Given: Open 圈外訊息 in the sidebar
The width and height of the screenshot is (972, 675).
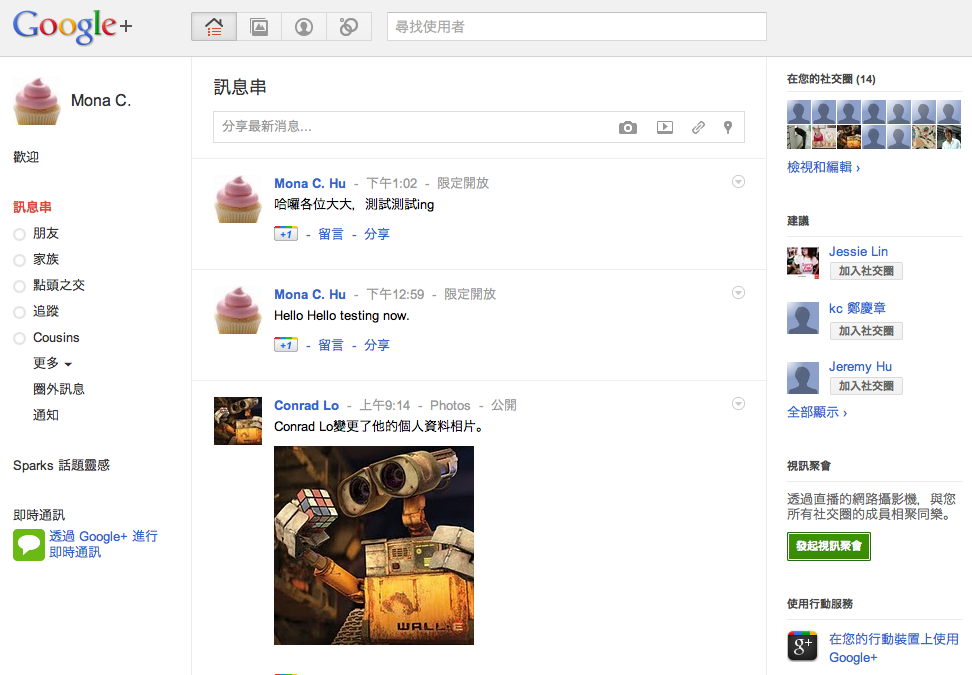Looking at the screenshot, I should tap(58, 389).
